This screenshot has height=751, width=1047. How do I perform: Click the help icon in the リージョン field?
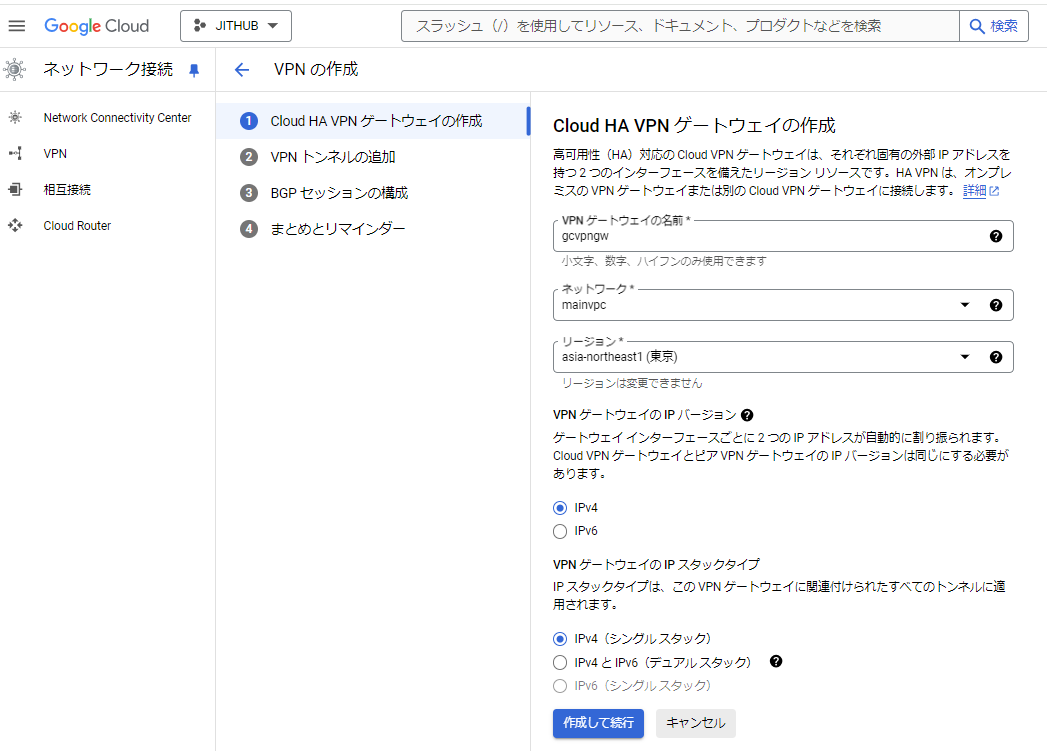995,357
